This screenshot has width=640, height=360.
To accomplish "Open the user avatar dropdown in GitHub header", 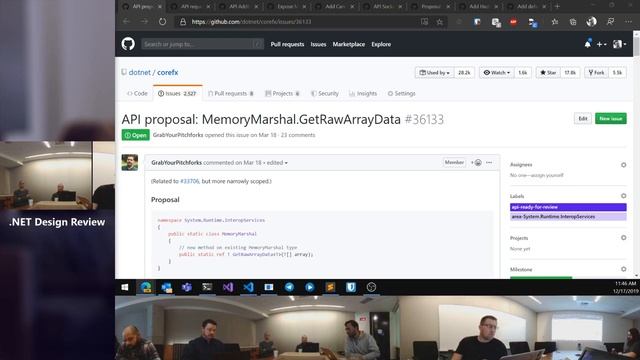I will click(x=619, y=44).
